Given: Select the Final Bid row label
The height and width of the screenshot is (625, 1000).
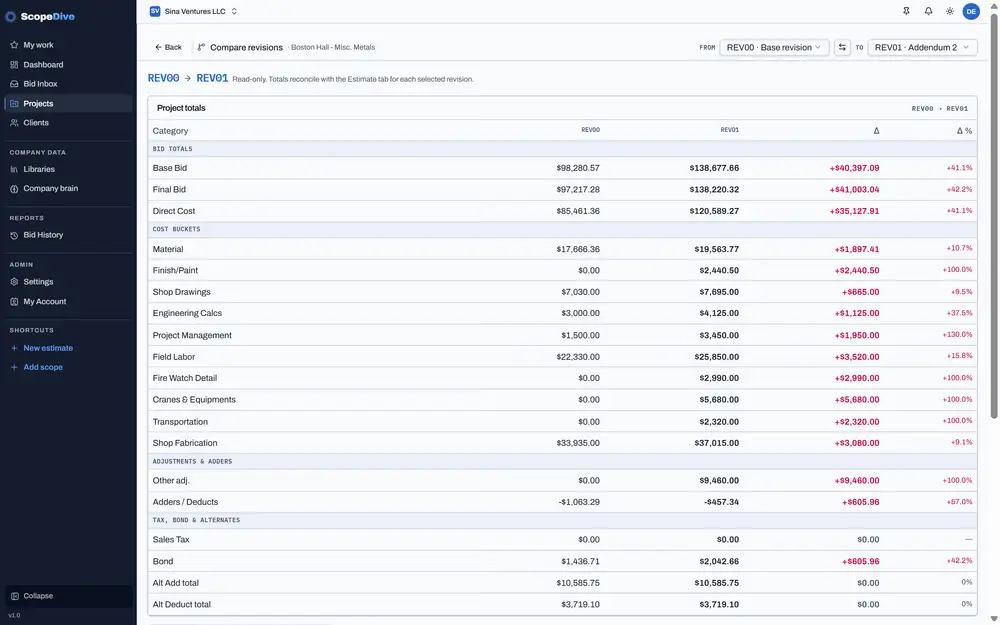Looking at the screenshot, I should pos(169,189).
